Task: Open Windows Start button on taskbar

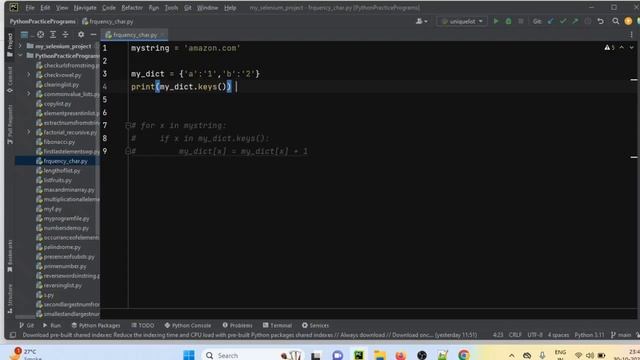Action: 189,355
